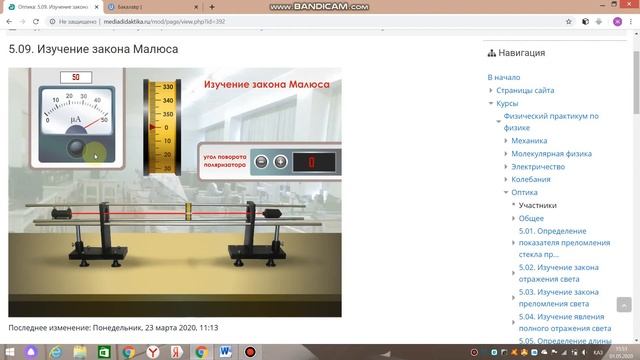Open the browser profile avatar
The height and width of the screenshot is (360, 640).
coord(617,22)
